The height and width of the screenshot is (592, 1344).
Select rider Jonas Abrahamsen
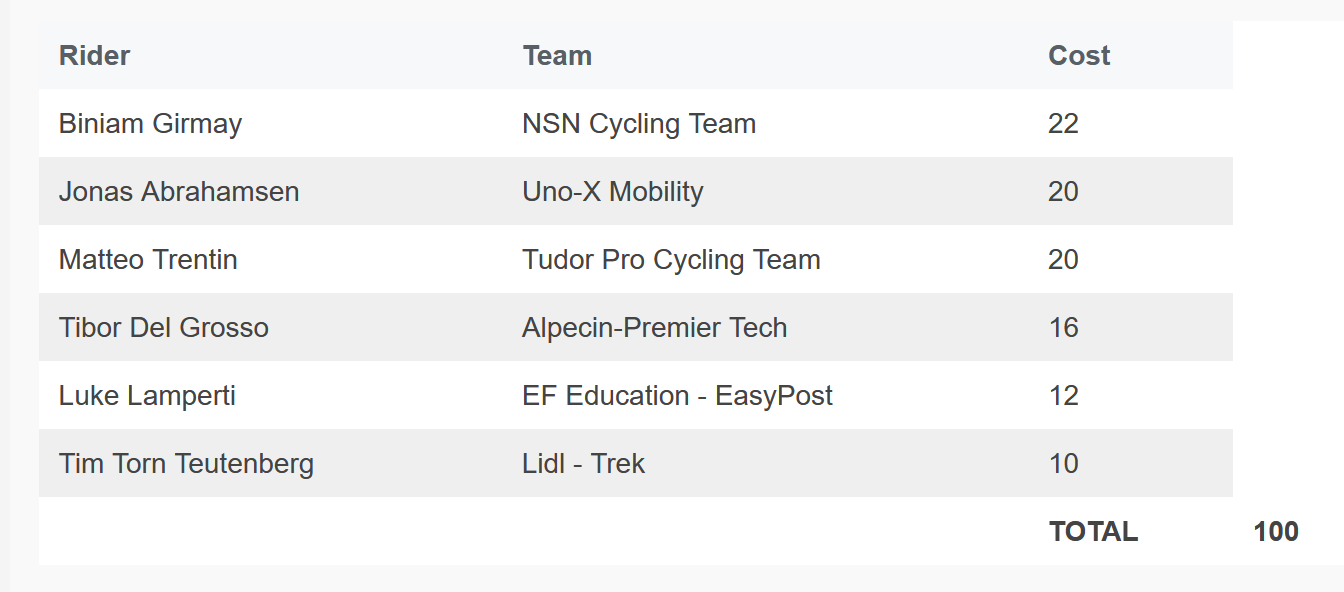coord(179,192)
